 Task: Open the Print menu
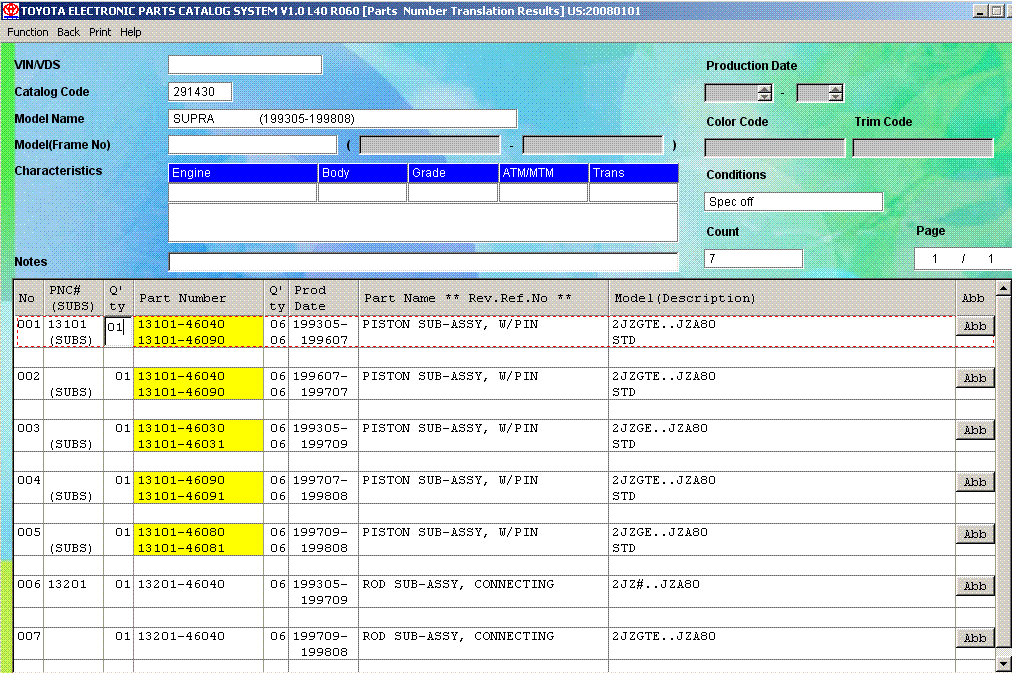(100, 32)
